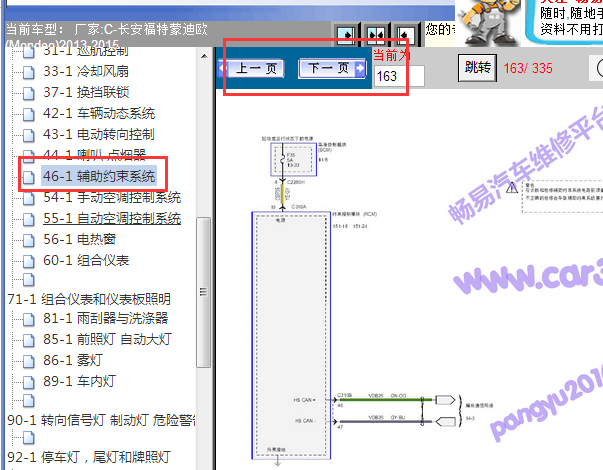This screenshot has width=603, height=470.
Task: Go to previous page with 上一页
Action: click(x=252, y=69)
